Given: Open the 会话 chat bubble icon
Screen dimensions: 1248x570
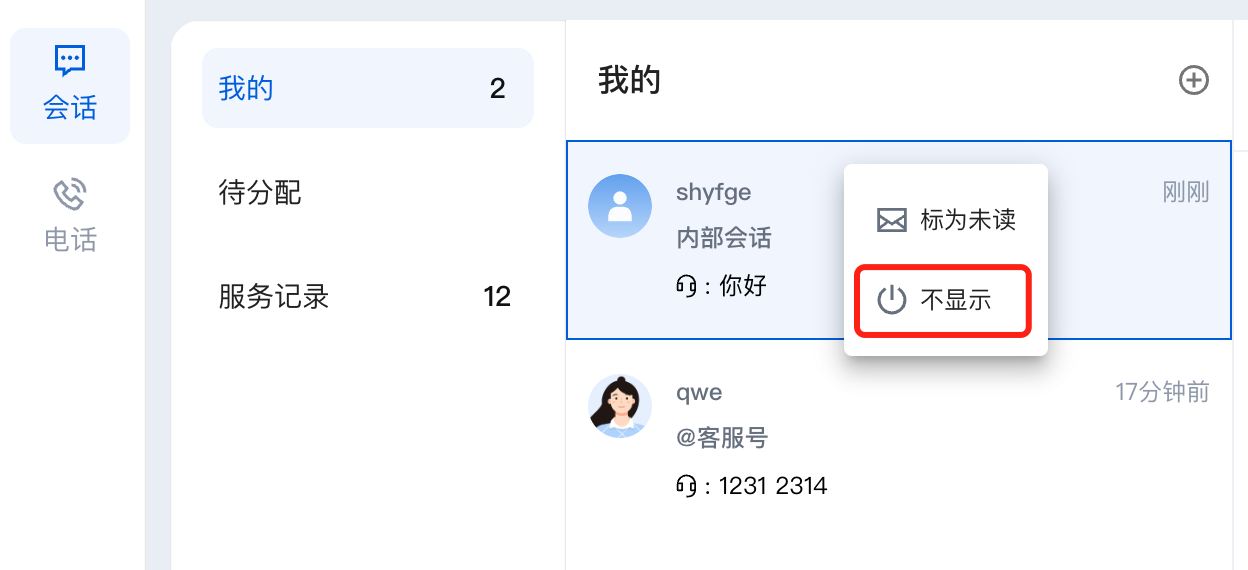Looking at the screenshot, I should click(x=69, y=62).
